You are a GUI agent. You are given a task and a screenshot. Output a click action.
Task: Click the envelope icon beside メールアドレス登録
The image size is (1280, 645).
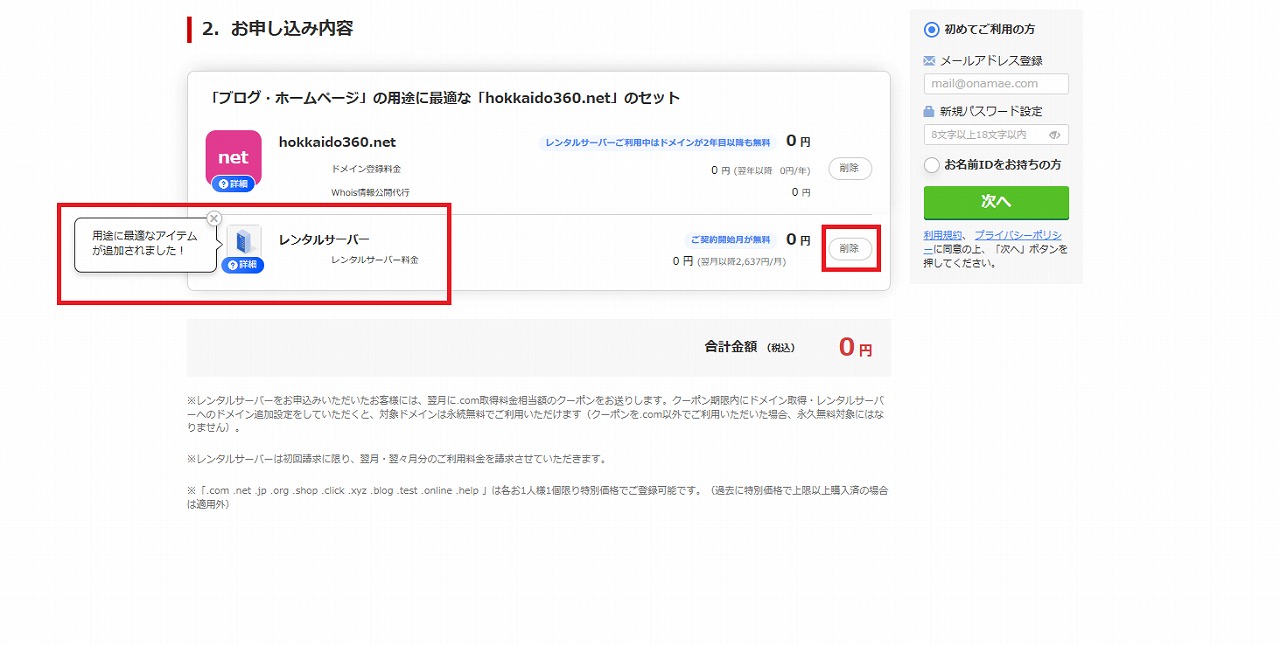(x=929, y=61)
